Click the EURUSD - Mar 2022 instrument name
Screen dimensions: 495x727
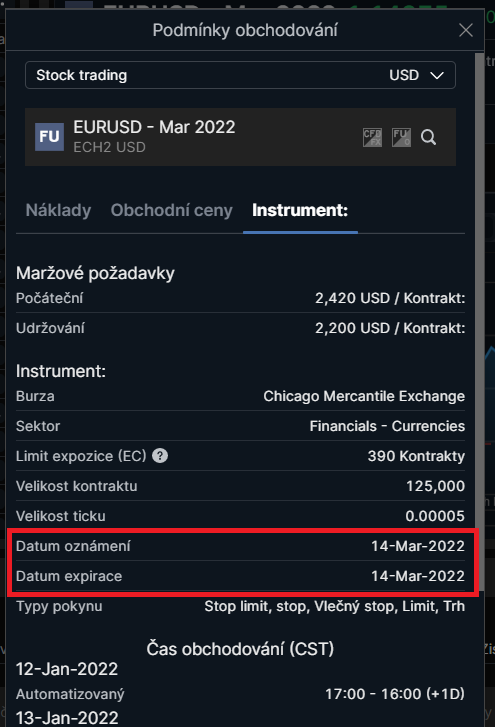[x=154, y=127]
